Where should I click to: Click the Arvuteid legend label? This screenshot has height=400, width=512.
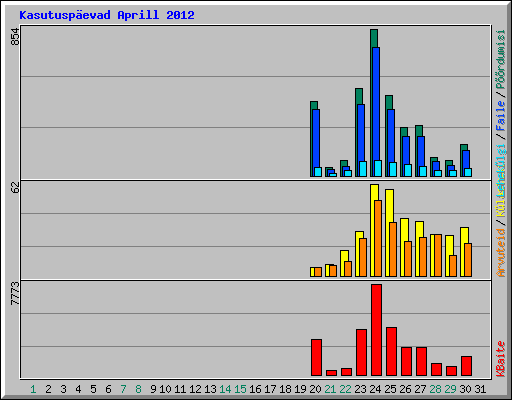(501, 253)
